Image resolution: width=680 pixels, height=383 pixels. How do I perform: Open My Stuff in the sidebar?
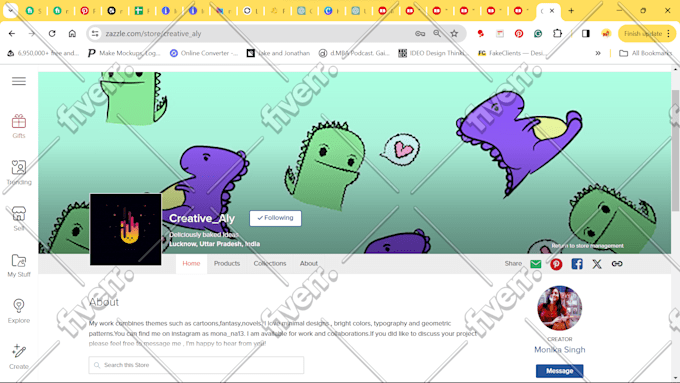(19, 265)
